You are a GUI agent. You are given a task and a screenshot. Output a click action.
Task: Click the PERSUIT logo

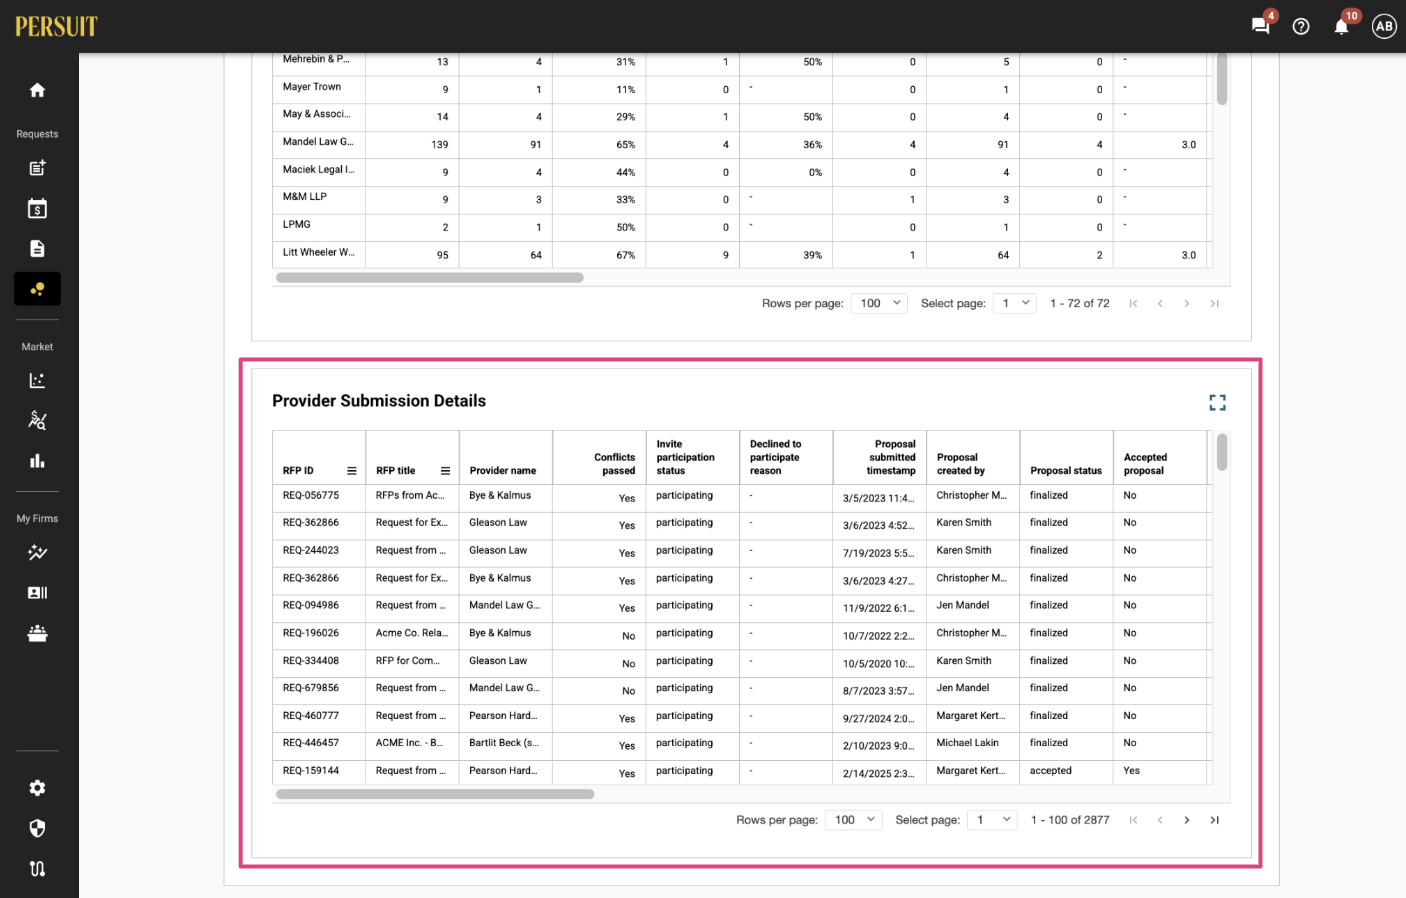[x=56, y=26]
